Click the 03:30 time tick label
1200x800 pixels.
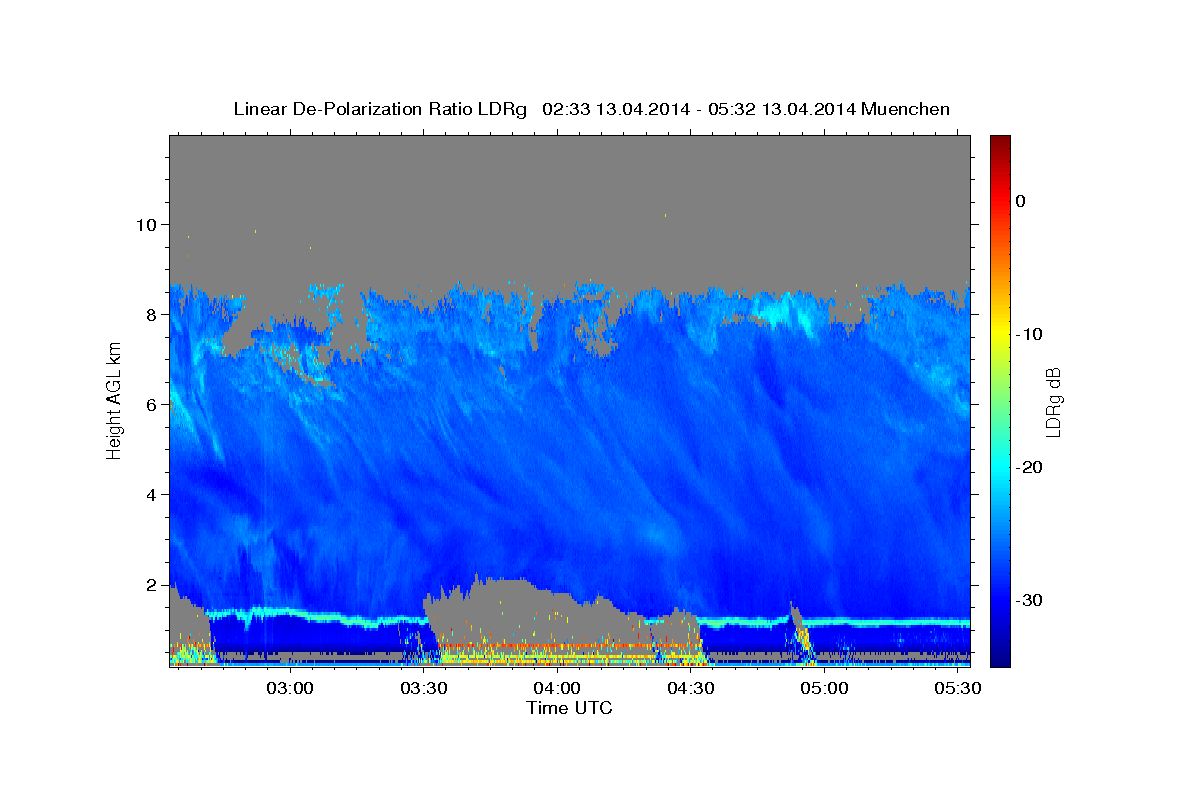click(x=423, y=688)
